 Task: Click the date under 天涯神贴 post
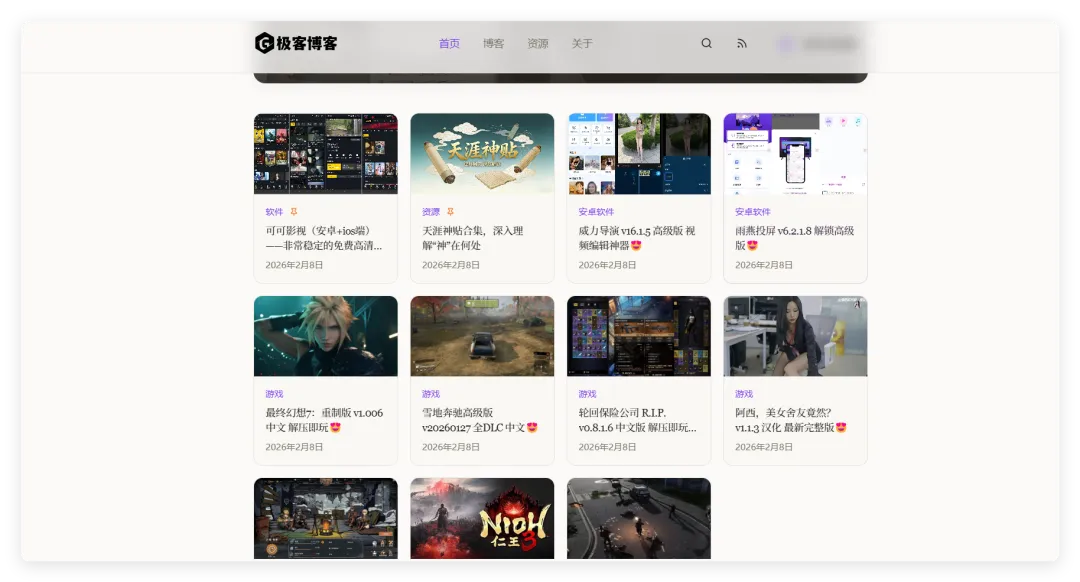(x=450, y=265)
